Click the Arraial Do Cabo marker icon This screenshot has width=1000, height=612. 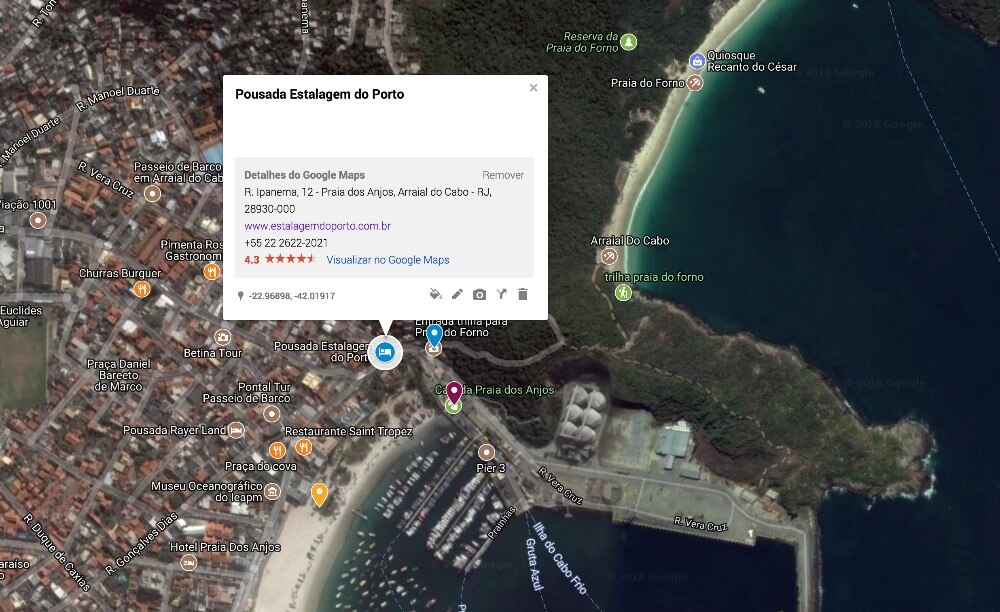coord(609,256)
